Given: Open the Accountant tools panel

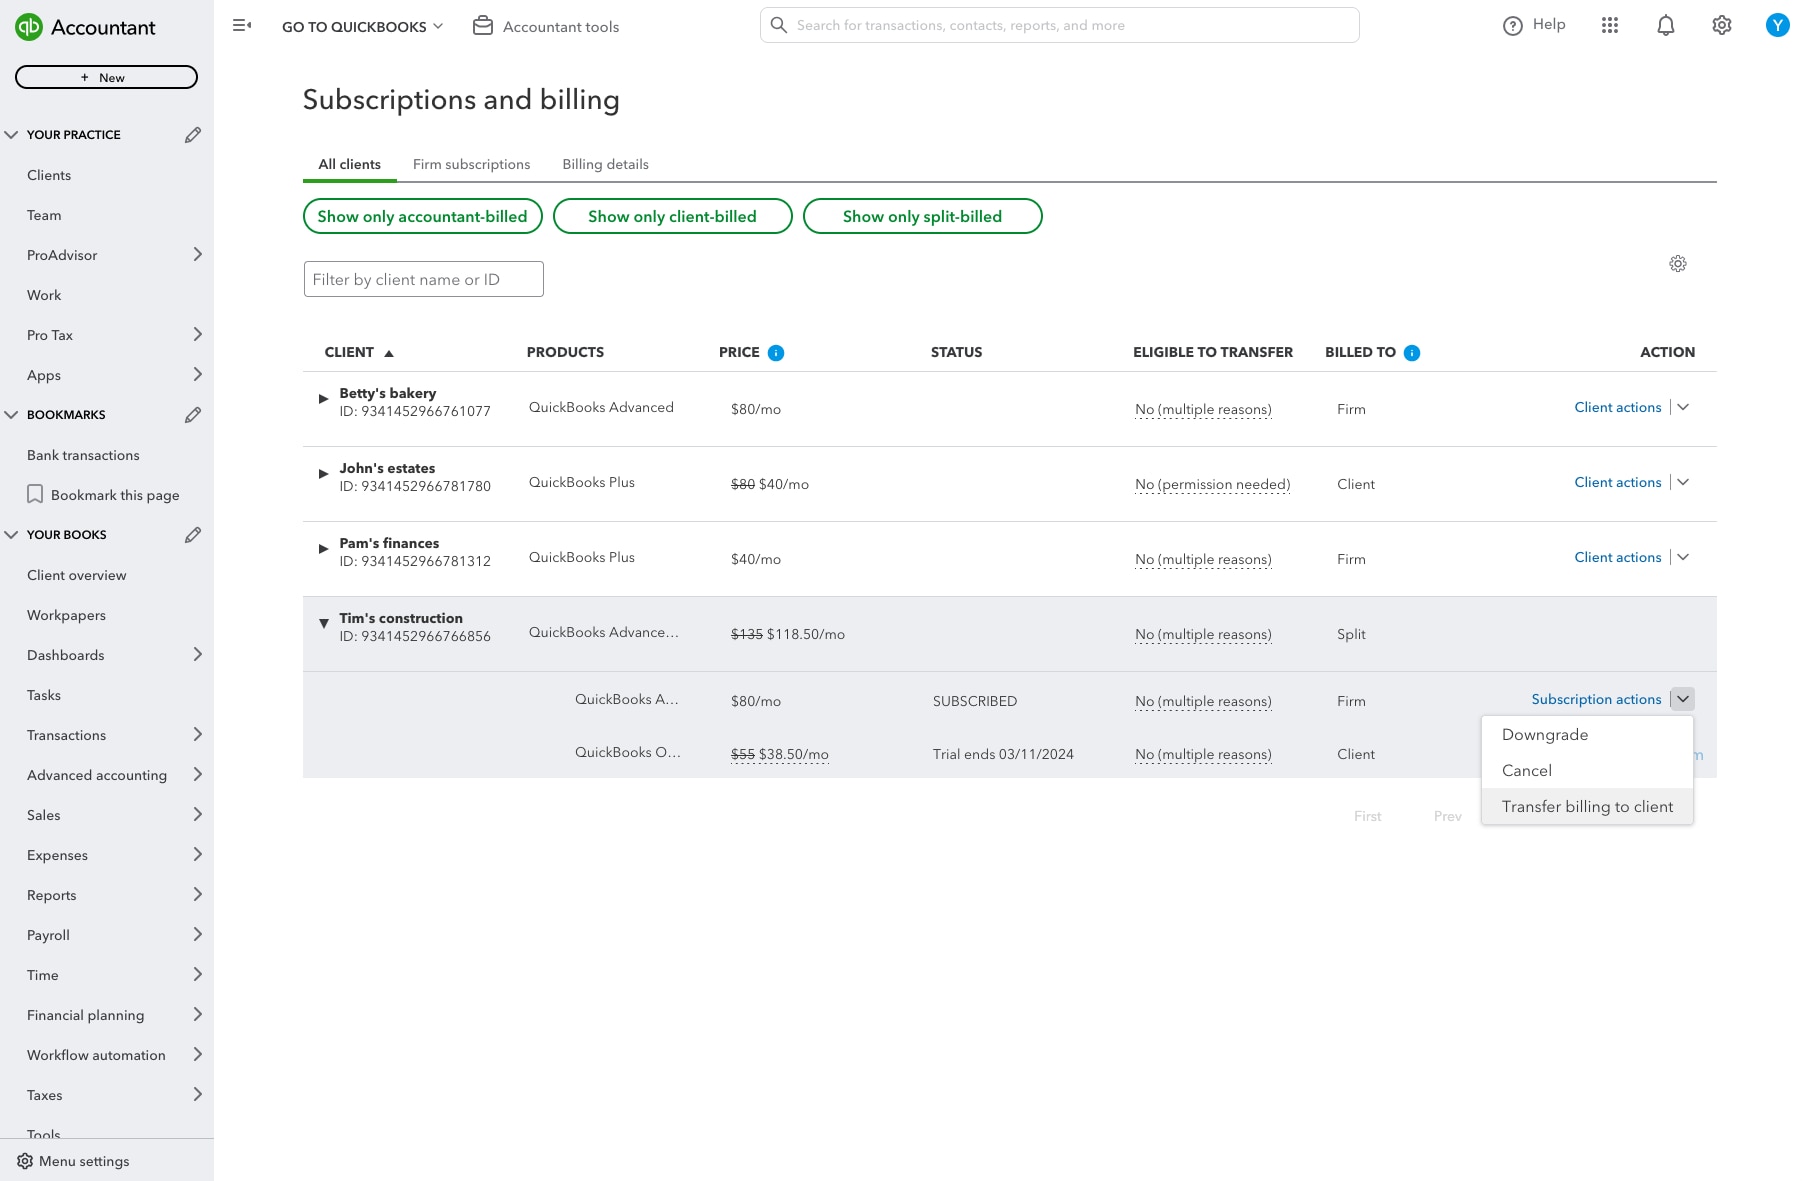Looking at the screenshot, I should (545, 26).
